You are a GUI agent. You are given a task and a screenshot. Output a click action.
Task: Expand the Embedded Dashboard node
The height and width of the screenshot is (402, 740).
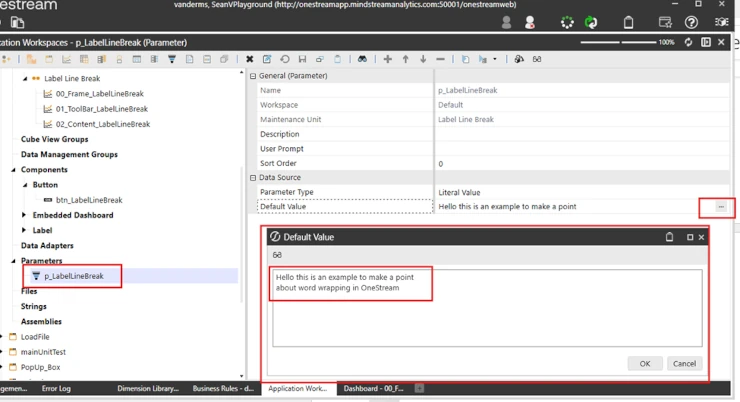point(24,215)
